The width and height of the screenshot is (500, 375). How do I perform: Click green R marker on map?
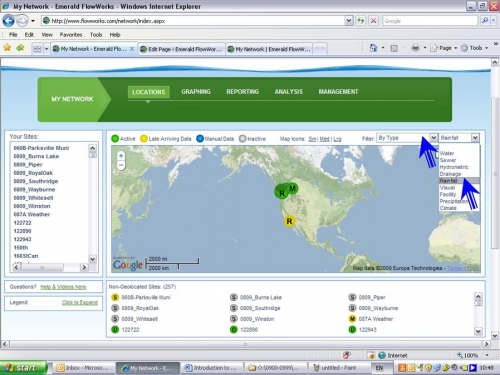(282, 193)
